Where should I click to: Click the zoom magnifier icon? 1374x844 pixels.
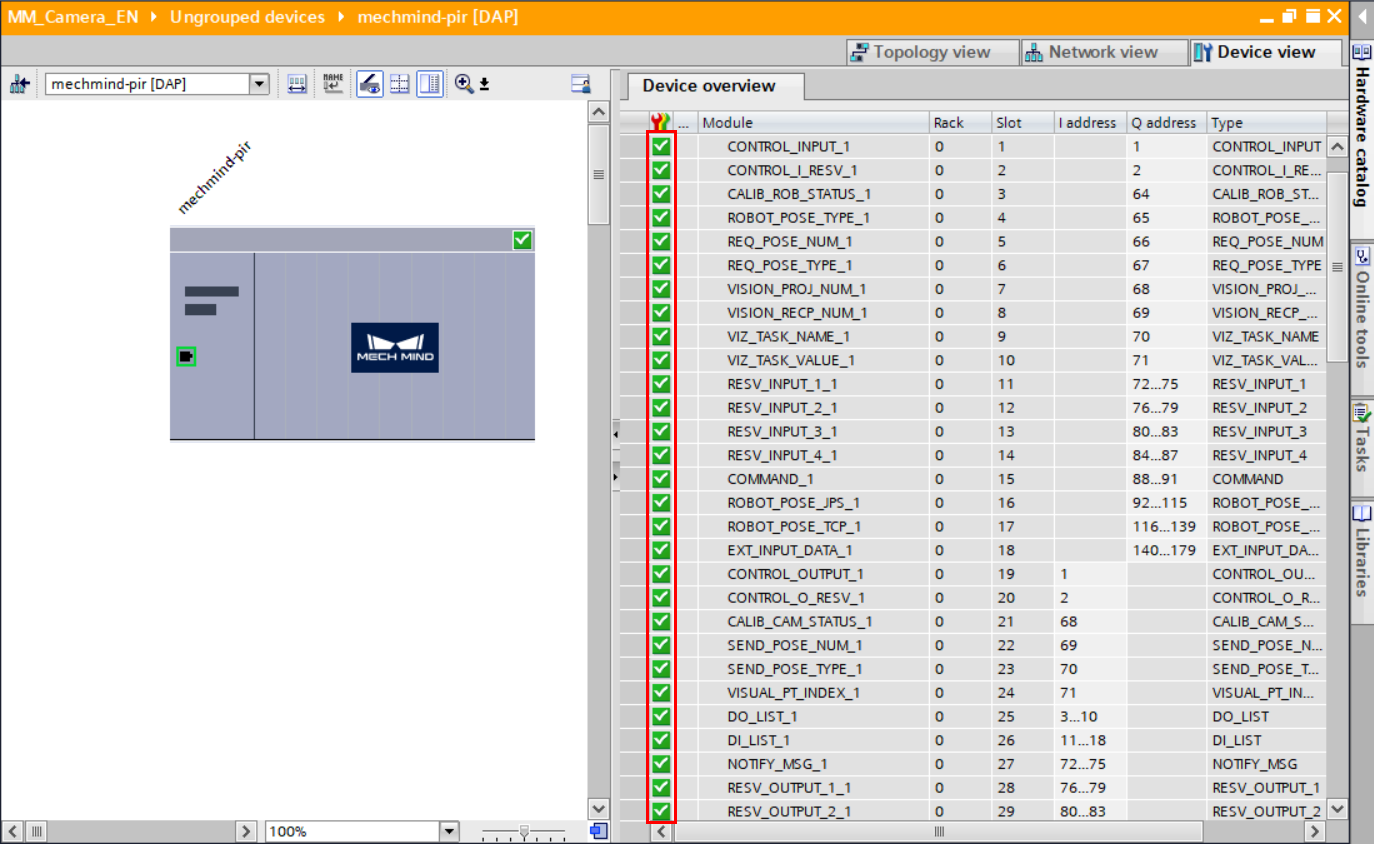click(464, 84)
